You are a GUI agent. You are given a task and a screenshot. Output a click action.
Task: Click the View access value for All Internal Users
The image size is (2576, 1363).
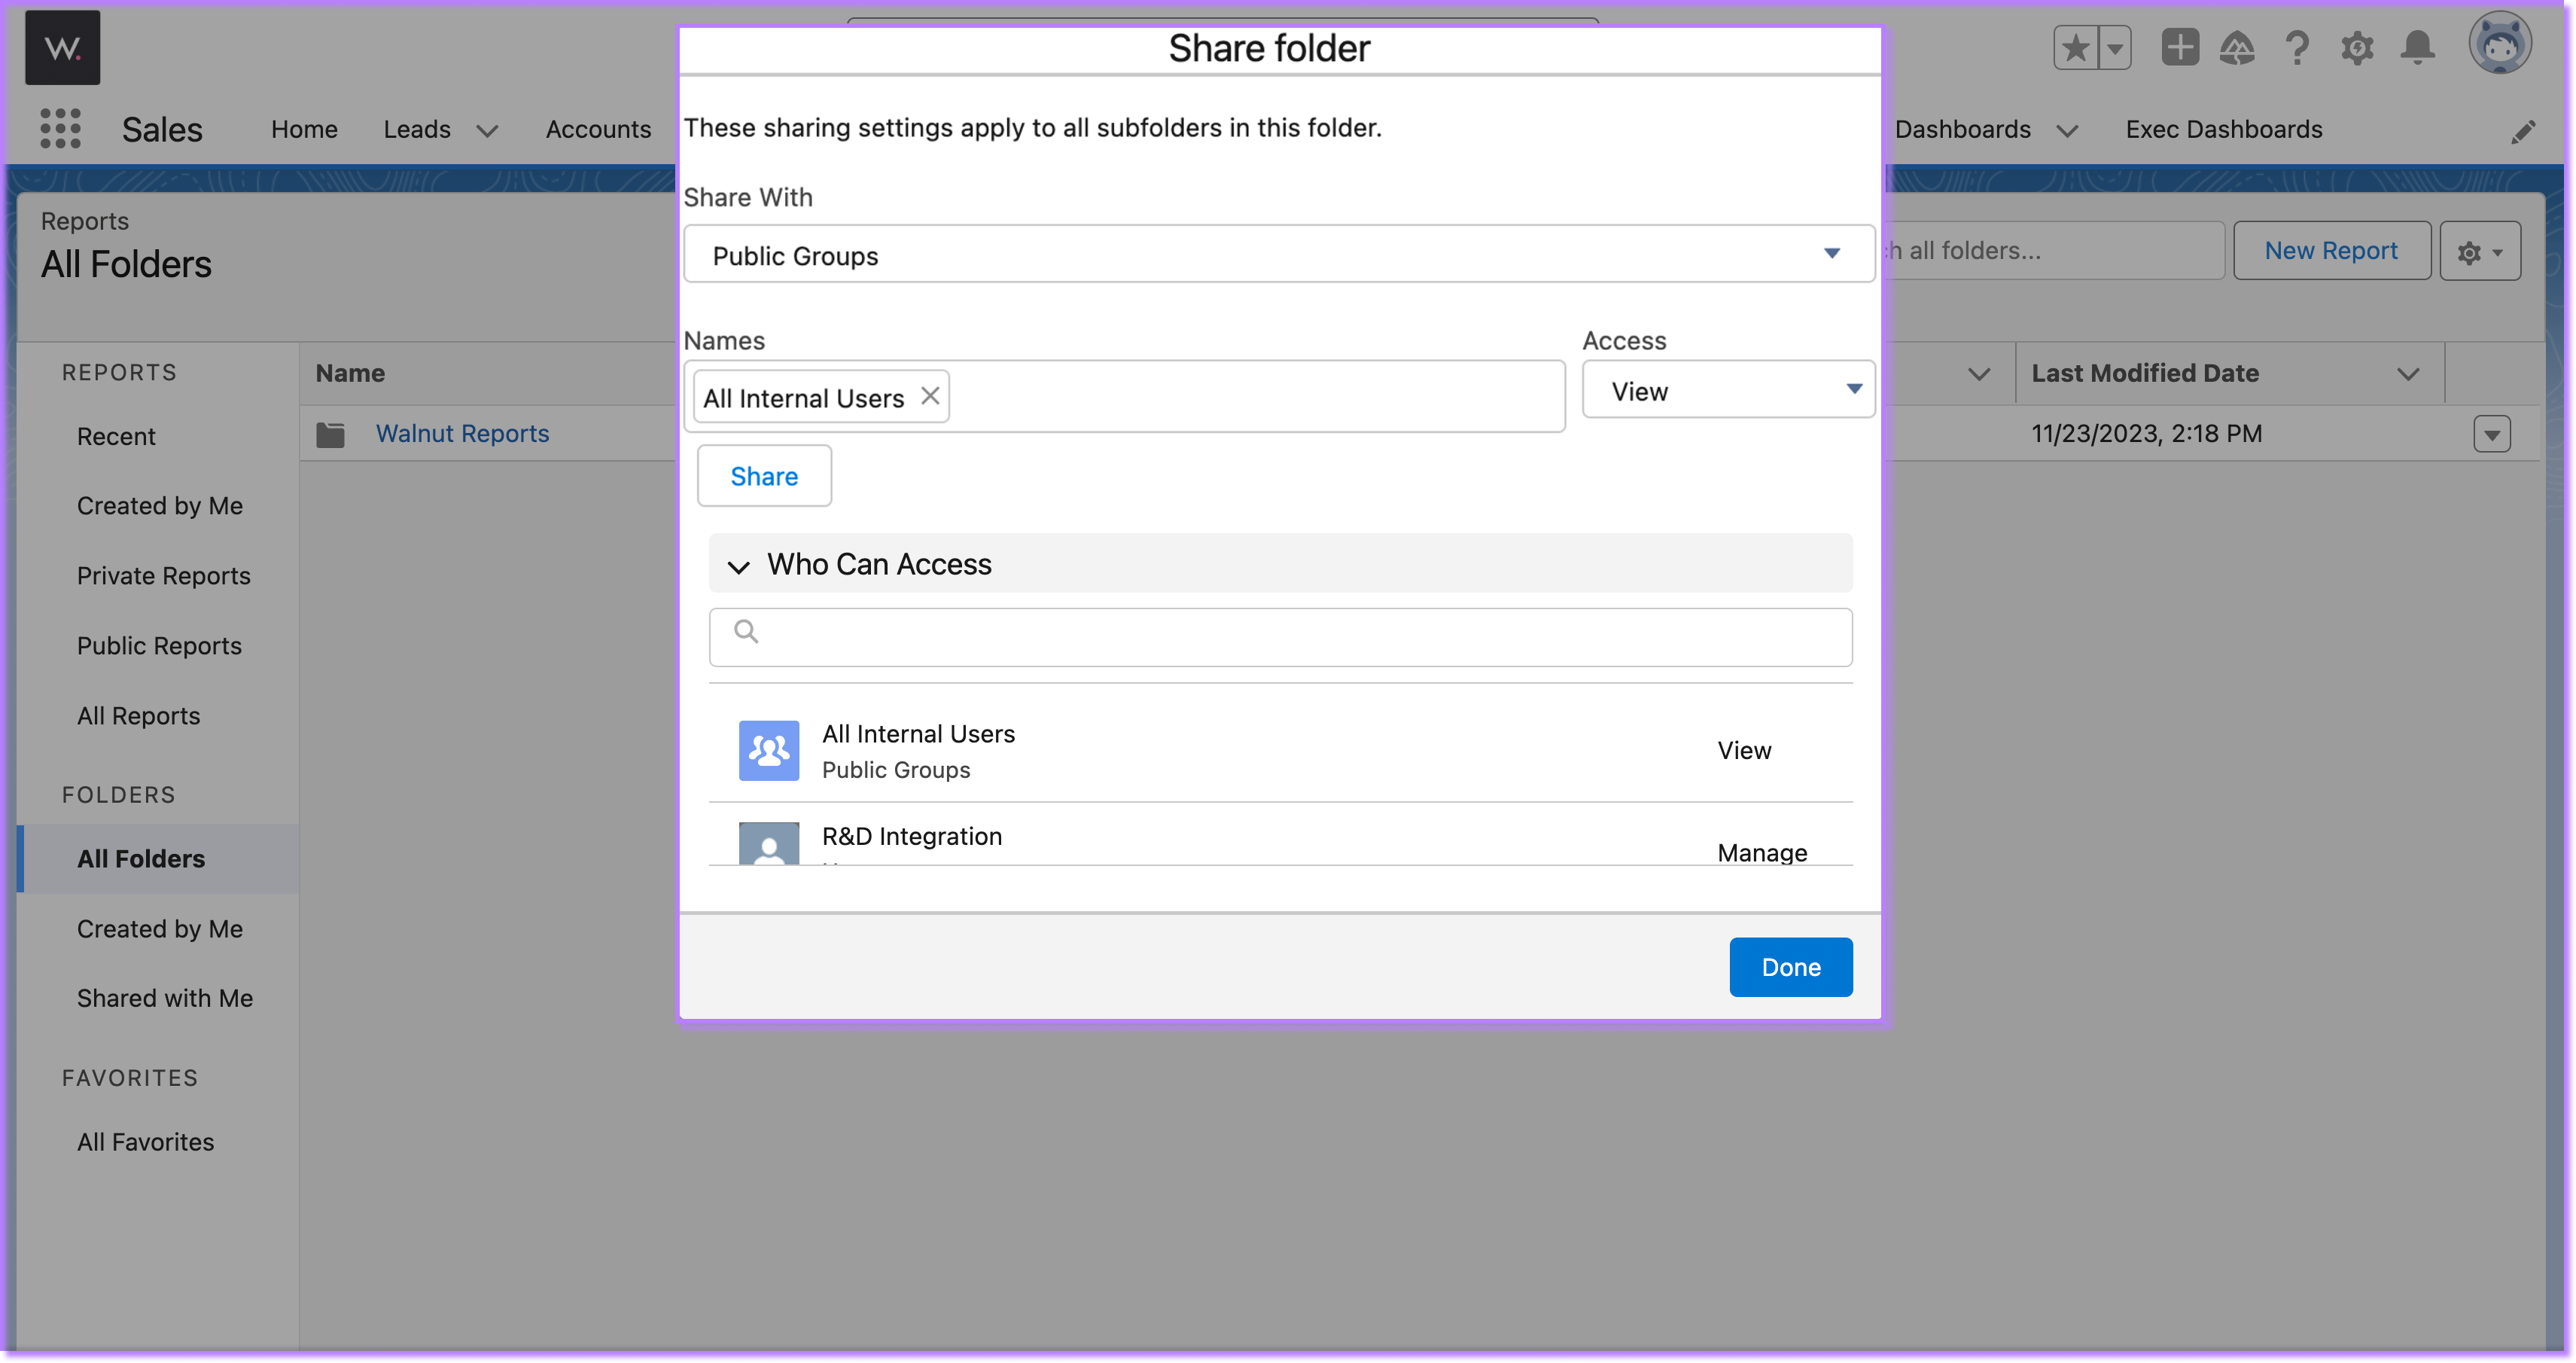click(x=1744, y=750)
